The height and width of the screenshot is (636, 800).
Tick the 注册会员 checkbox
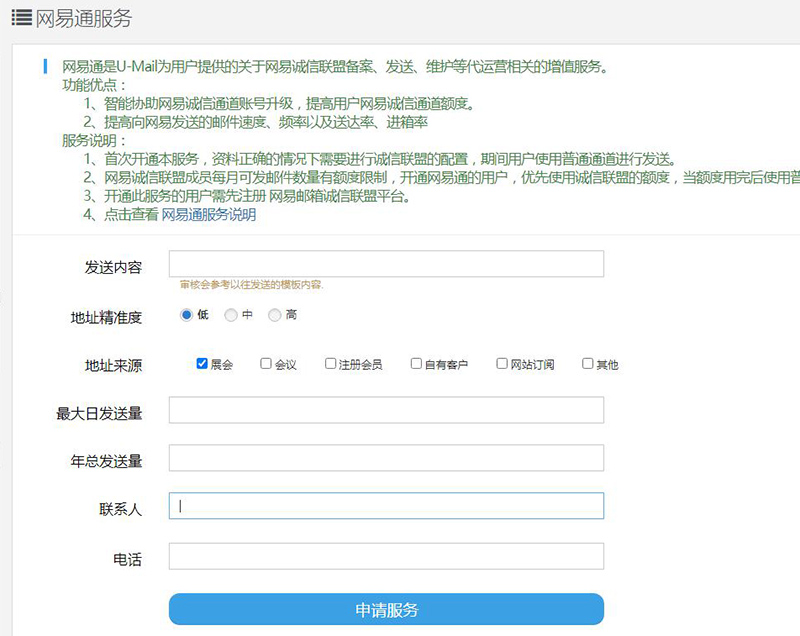331,364
